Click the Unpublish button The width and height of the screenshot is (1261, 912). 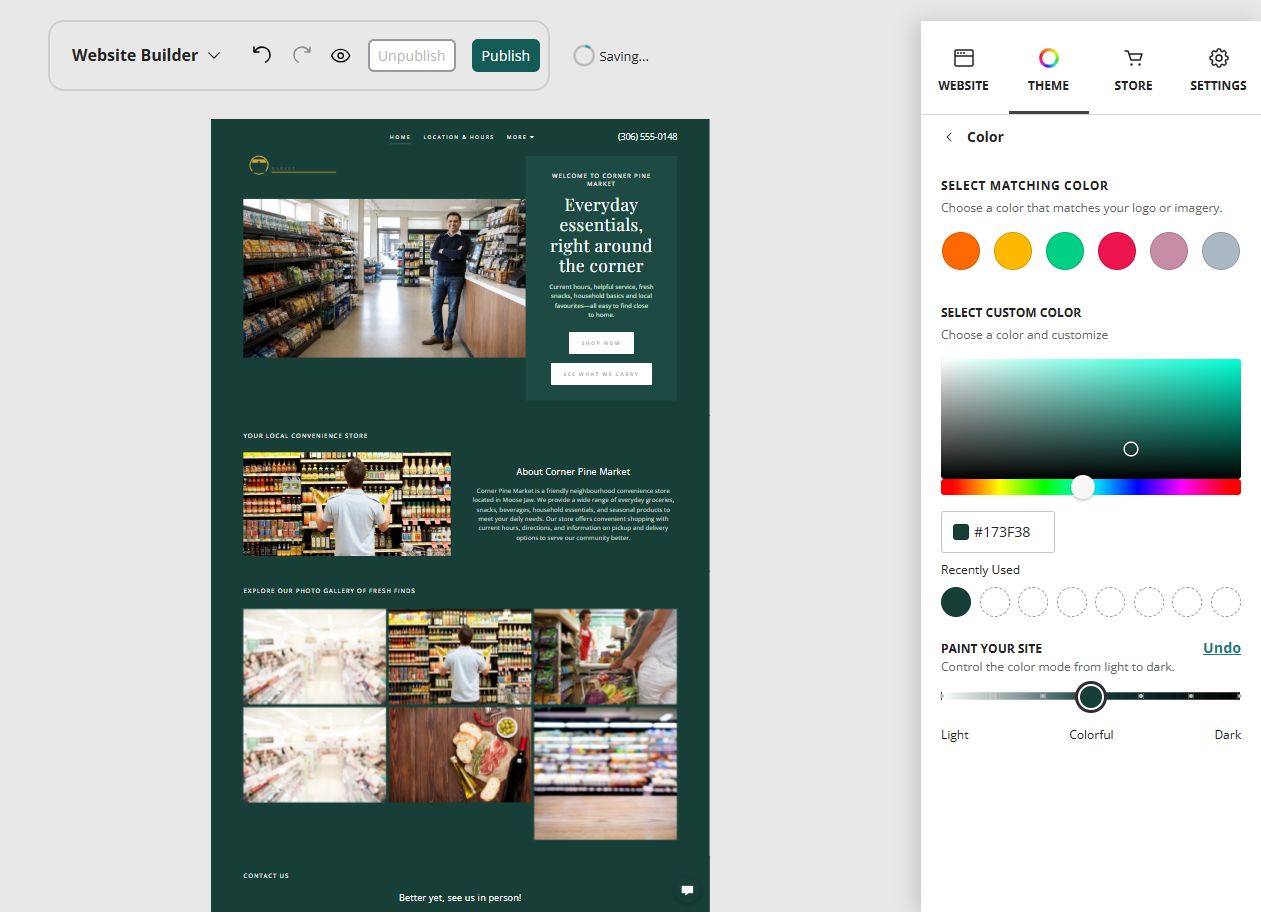point(412,56)
